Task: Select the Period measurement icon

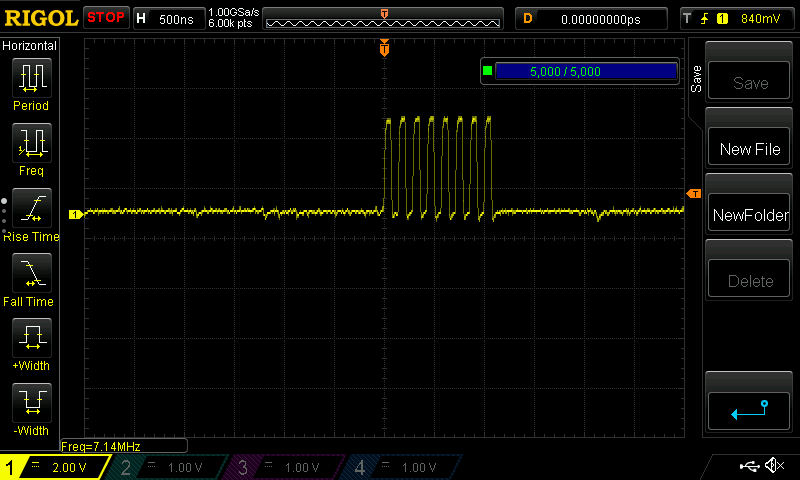Action: [31, 76]
